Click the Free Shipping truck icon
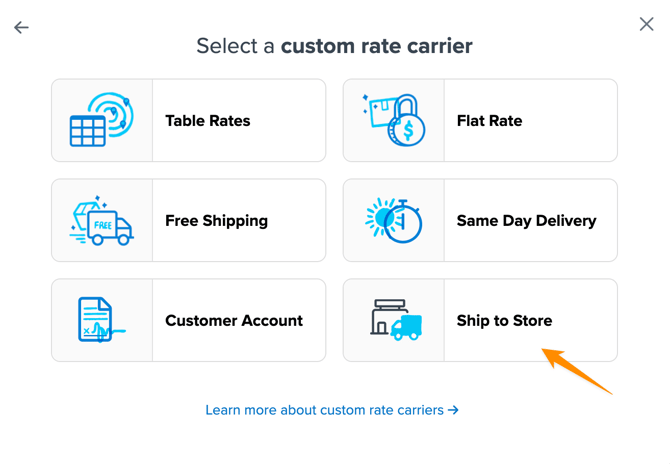Image resolution: width=670 pixels, height=464 pixels. (102, 221)
